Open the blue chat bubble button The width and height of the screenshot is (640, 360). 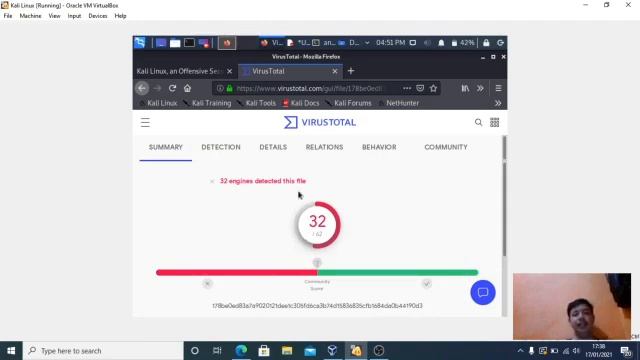(x=483, y=292)
